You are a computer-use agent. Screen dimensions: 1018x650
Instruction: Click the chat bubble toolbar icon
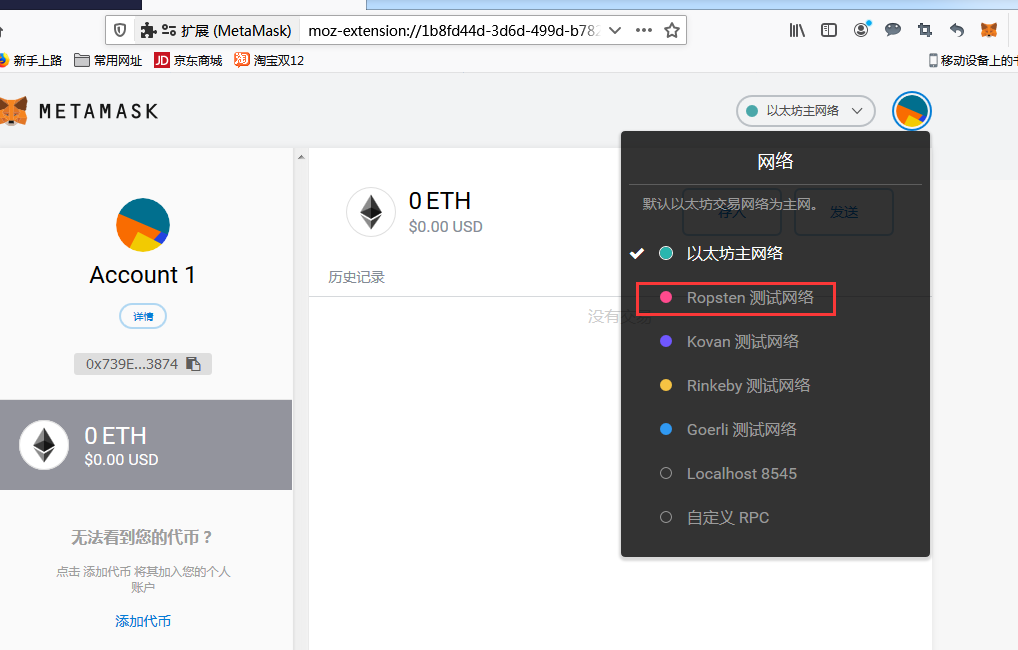click(x=893, y=30)
